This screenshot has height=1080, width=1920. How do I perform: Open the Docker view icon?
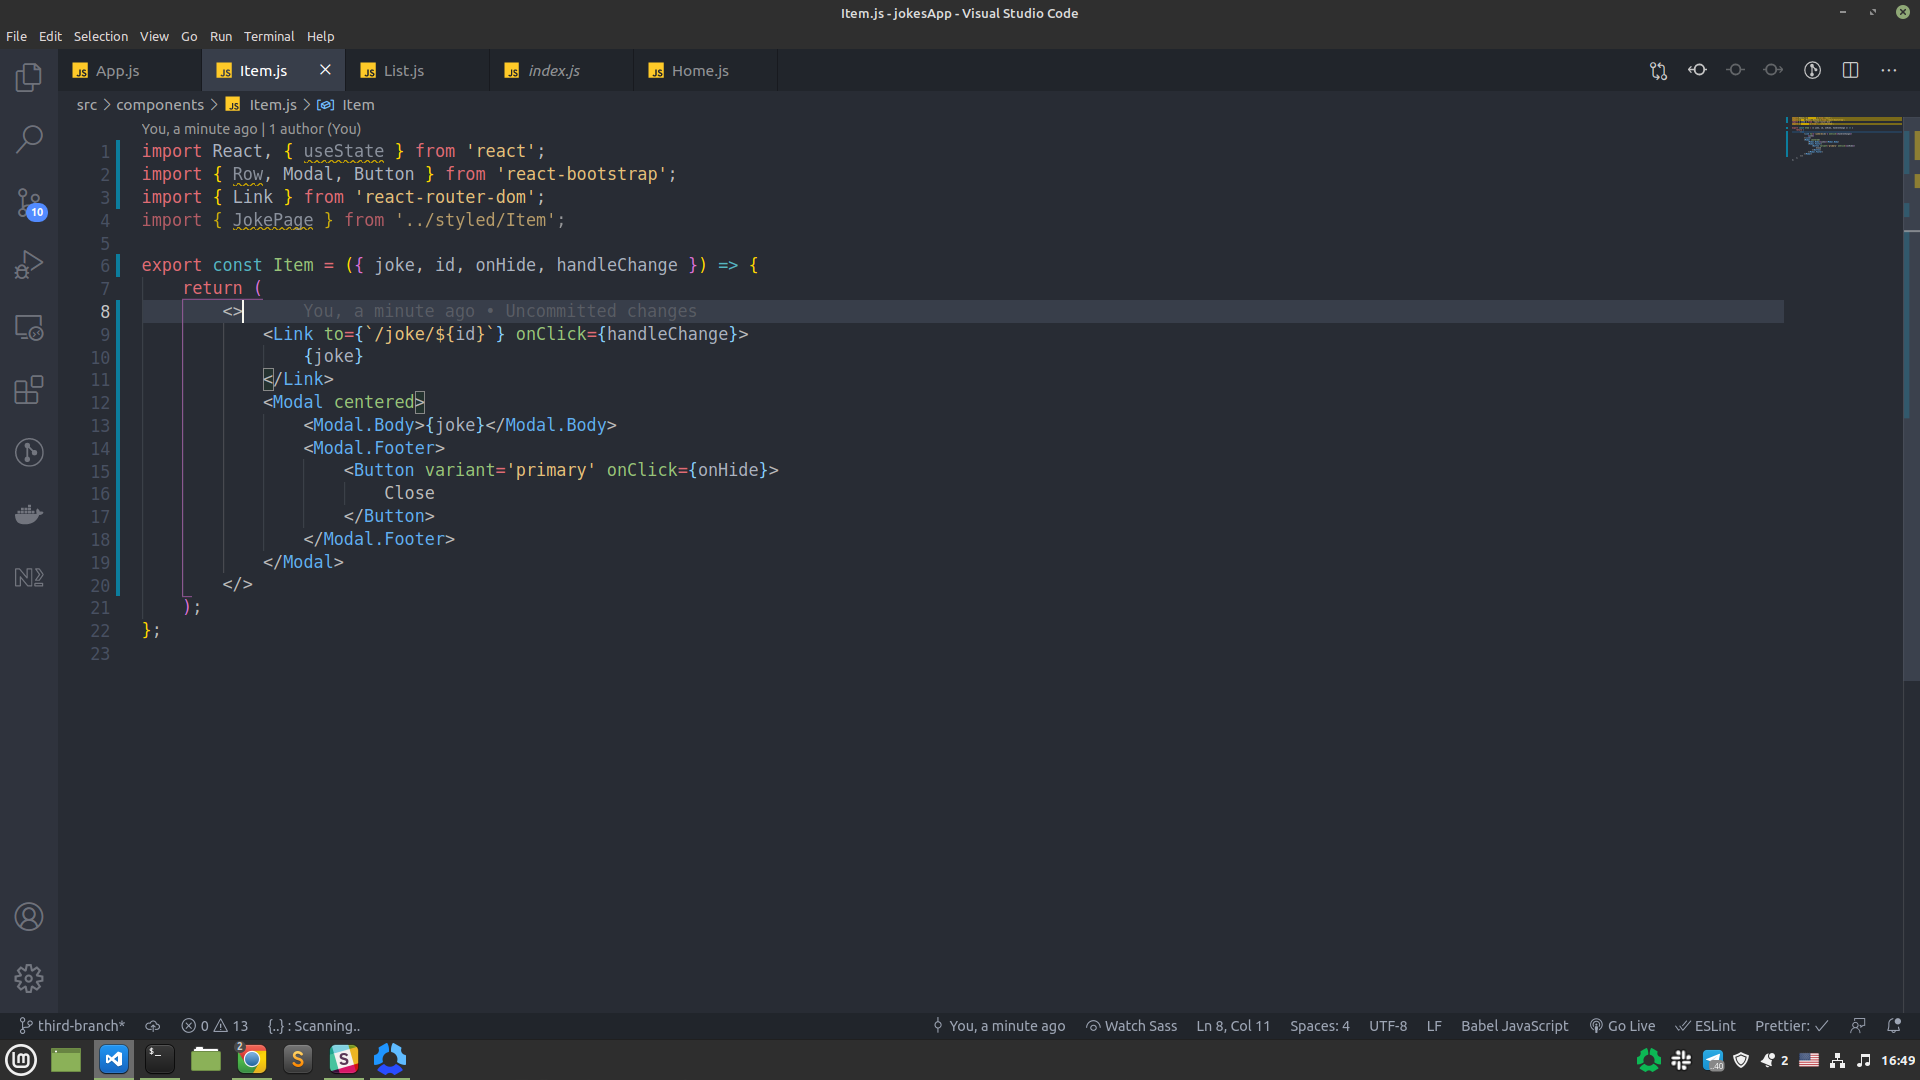click(x=29, y=515)
